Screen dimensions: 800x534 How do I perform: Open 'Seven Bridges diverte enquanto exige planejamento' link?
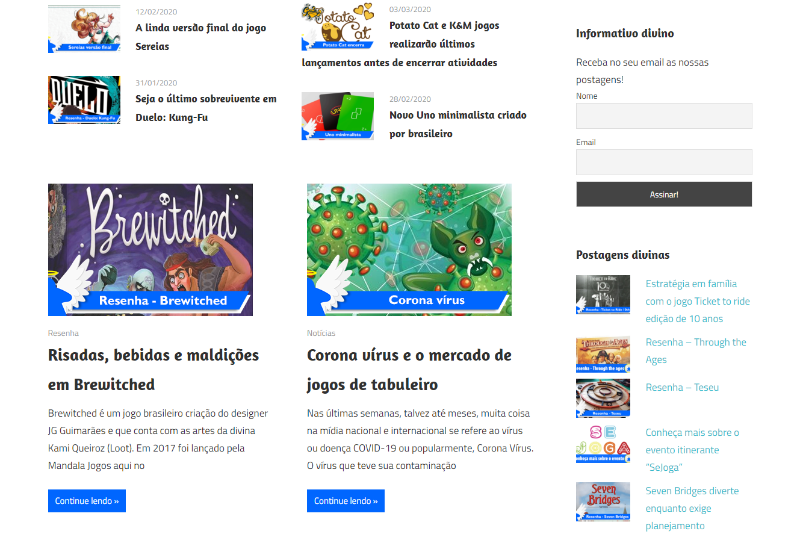692,508
